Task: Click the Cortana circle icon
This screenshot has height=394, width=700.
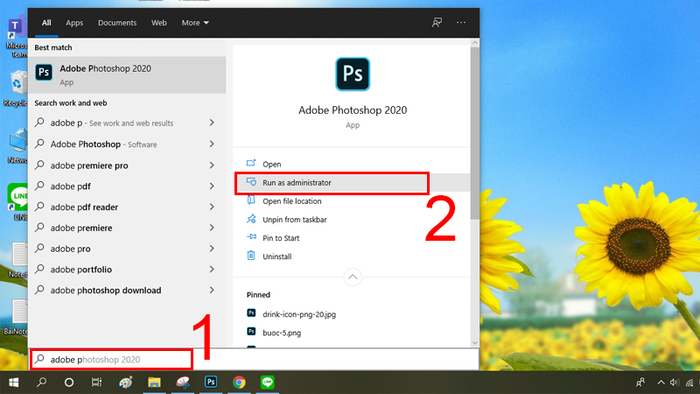Action: pos(69,382)
